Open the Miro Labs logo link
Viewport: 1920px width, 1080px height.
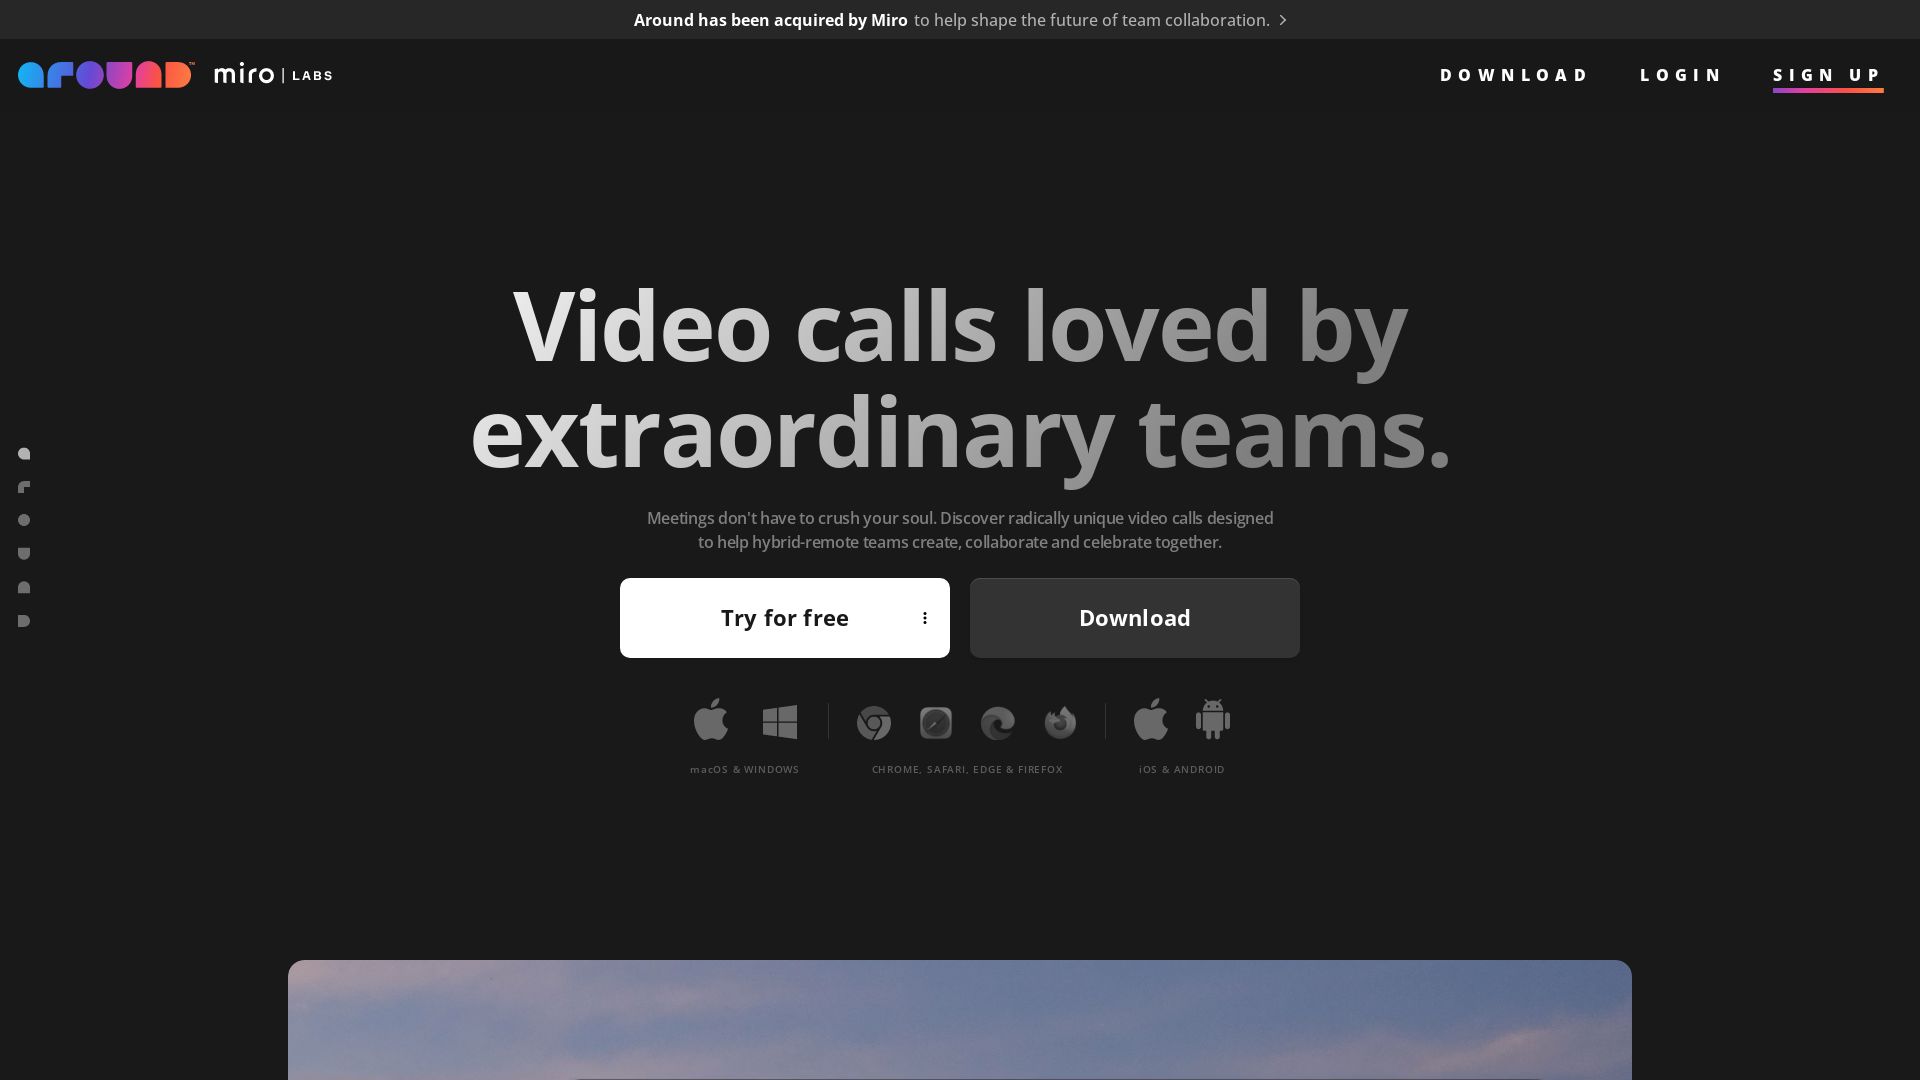tap(272, 74)
